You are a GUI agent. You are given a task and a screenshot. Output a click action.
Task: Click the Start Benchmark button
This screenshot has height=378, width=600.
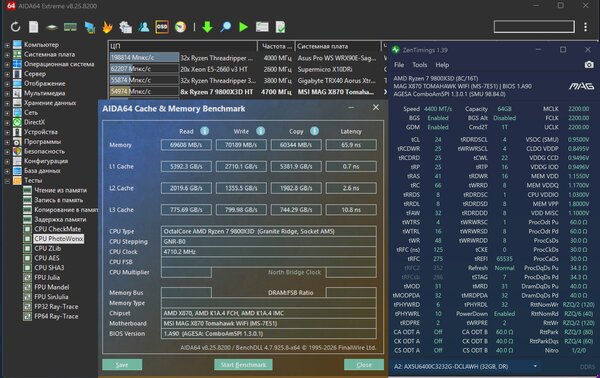point(243,365)
